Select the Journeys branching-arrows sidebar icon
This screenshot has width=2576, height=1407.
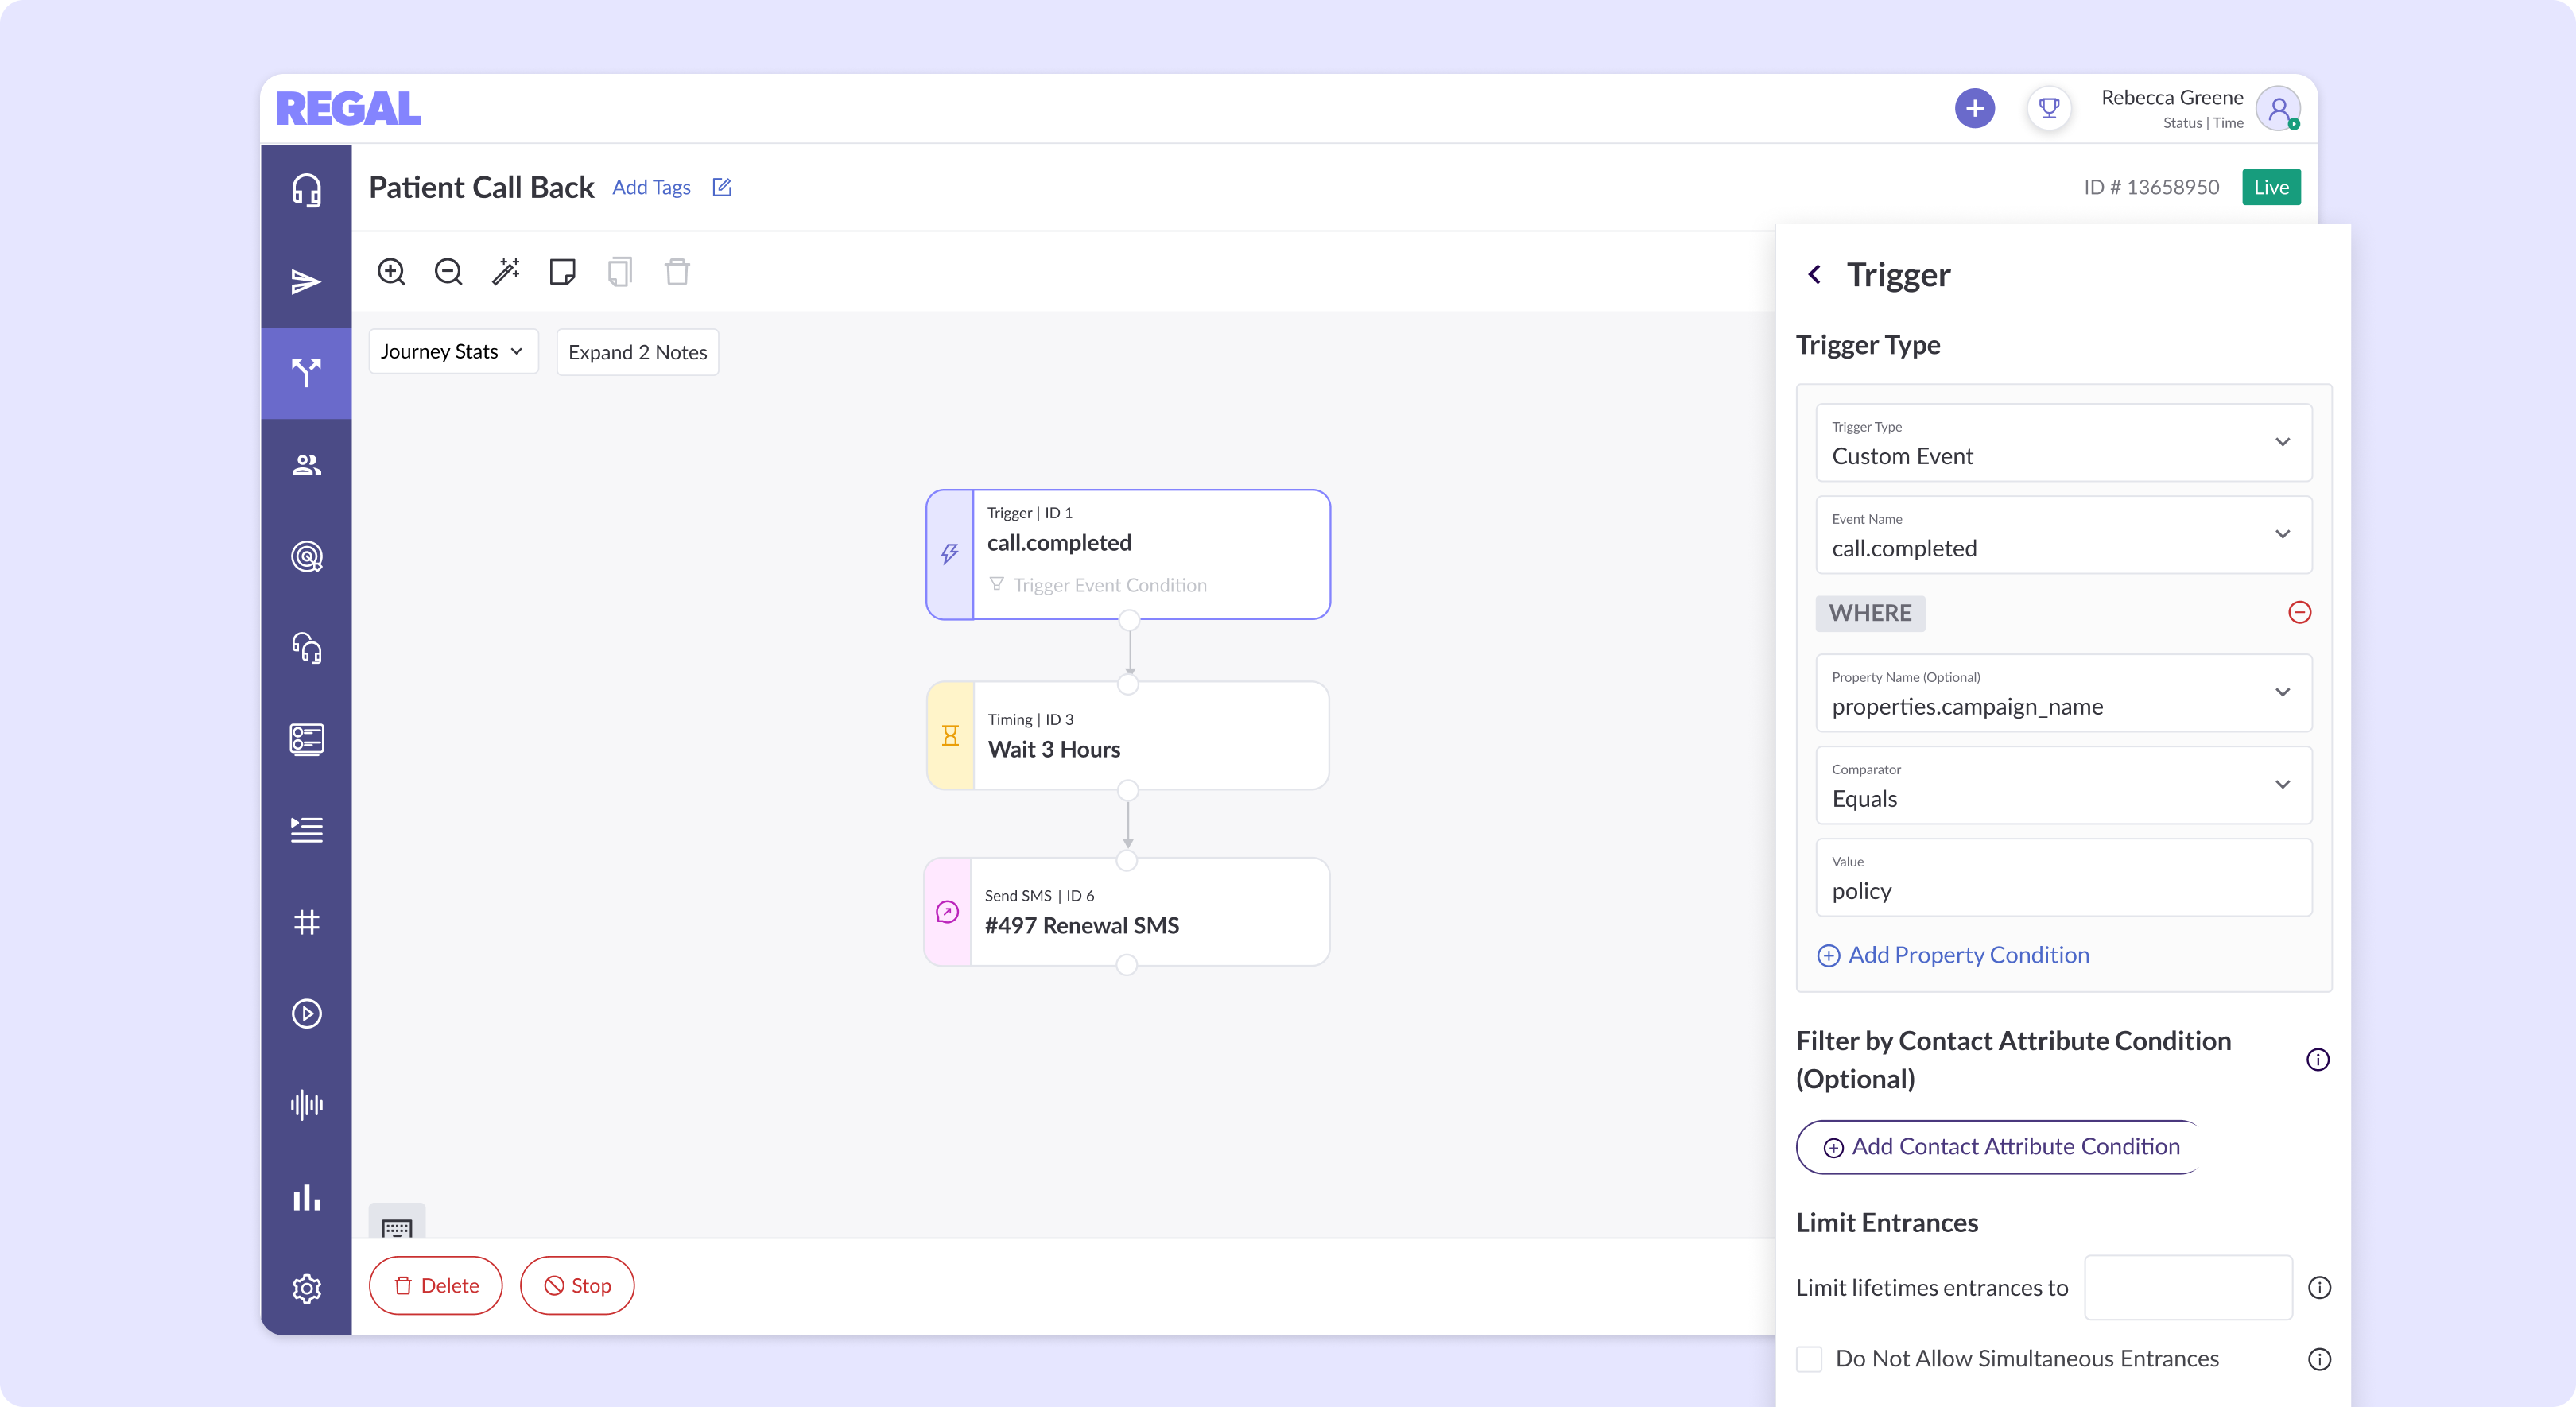(306, 373)
